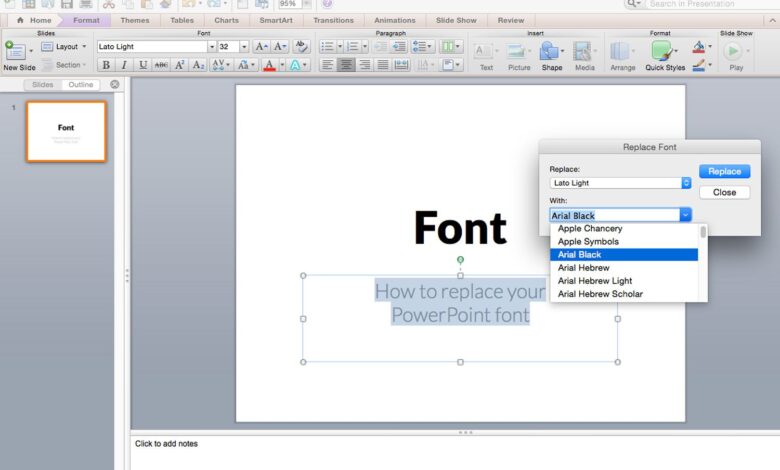Screen dimensions: 780x470
Task: Toggle italic formatting
Action: coord(125,65)
